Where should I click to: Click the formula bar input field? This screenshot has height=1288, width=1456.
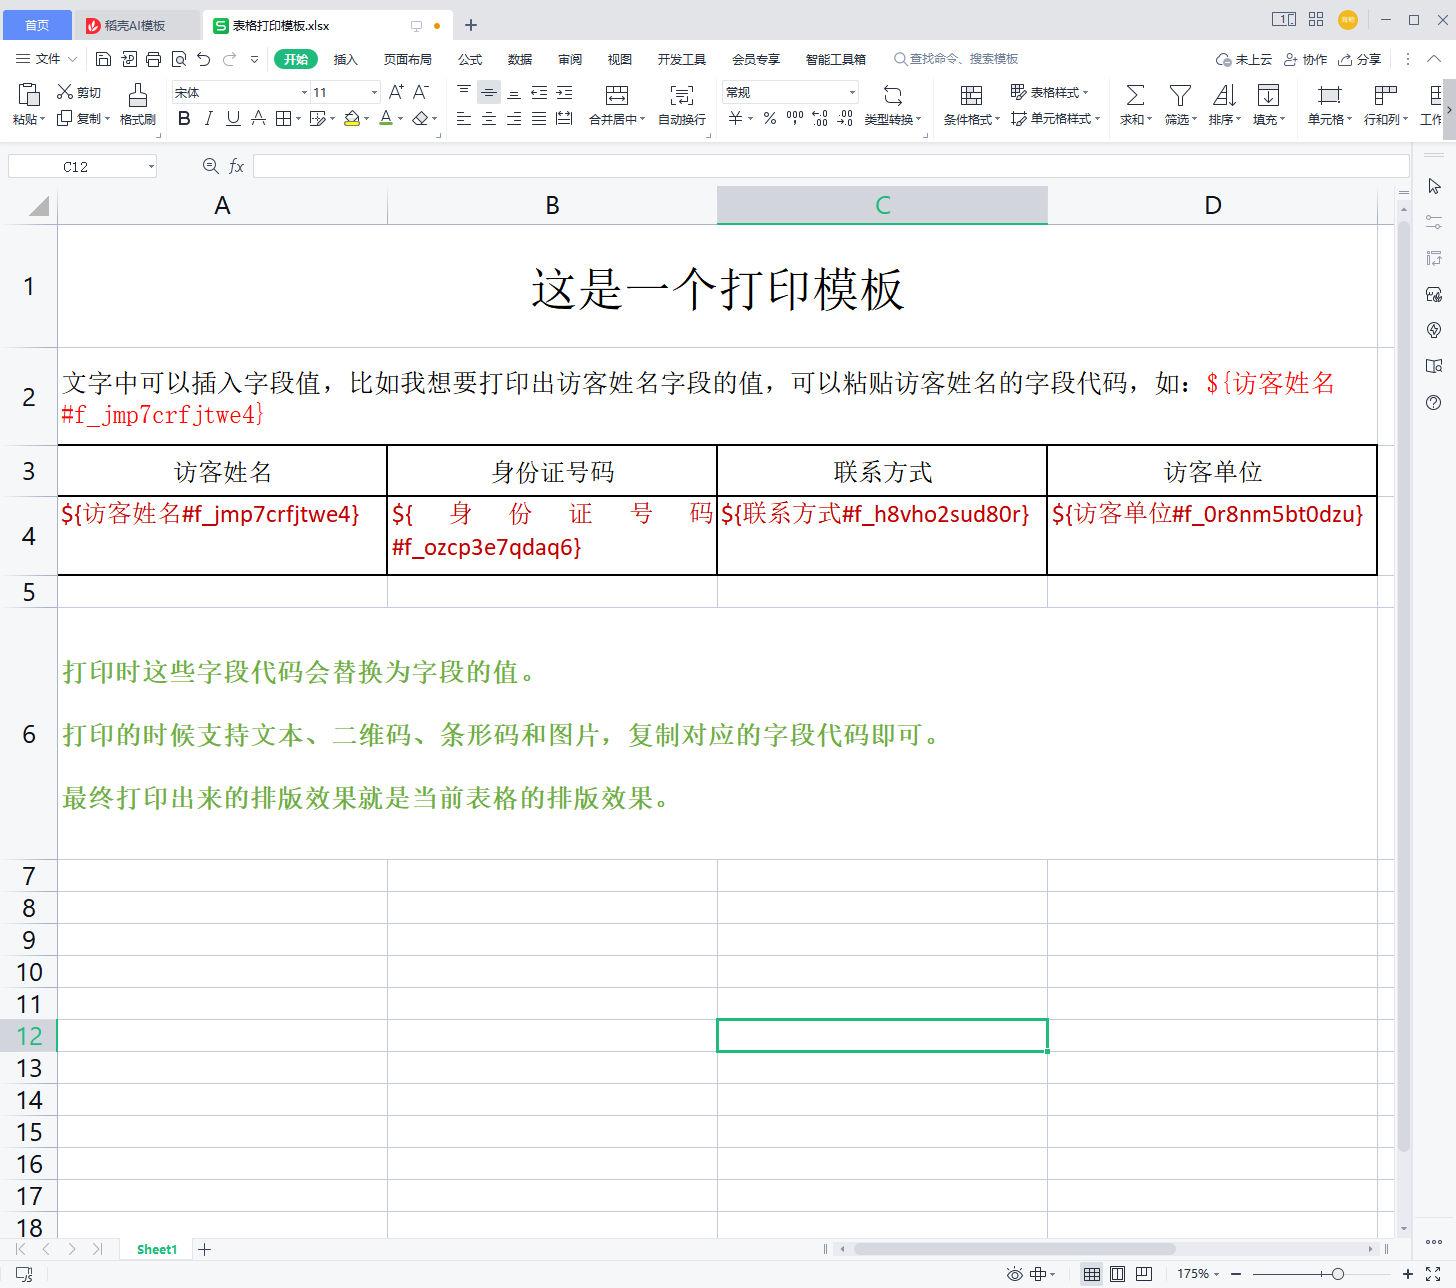click(830, 167)
